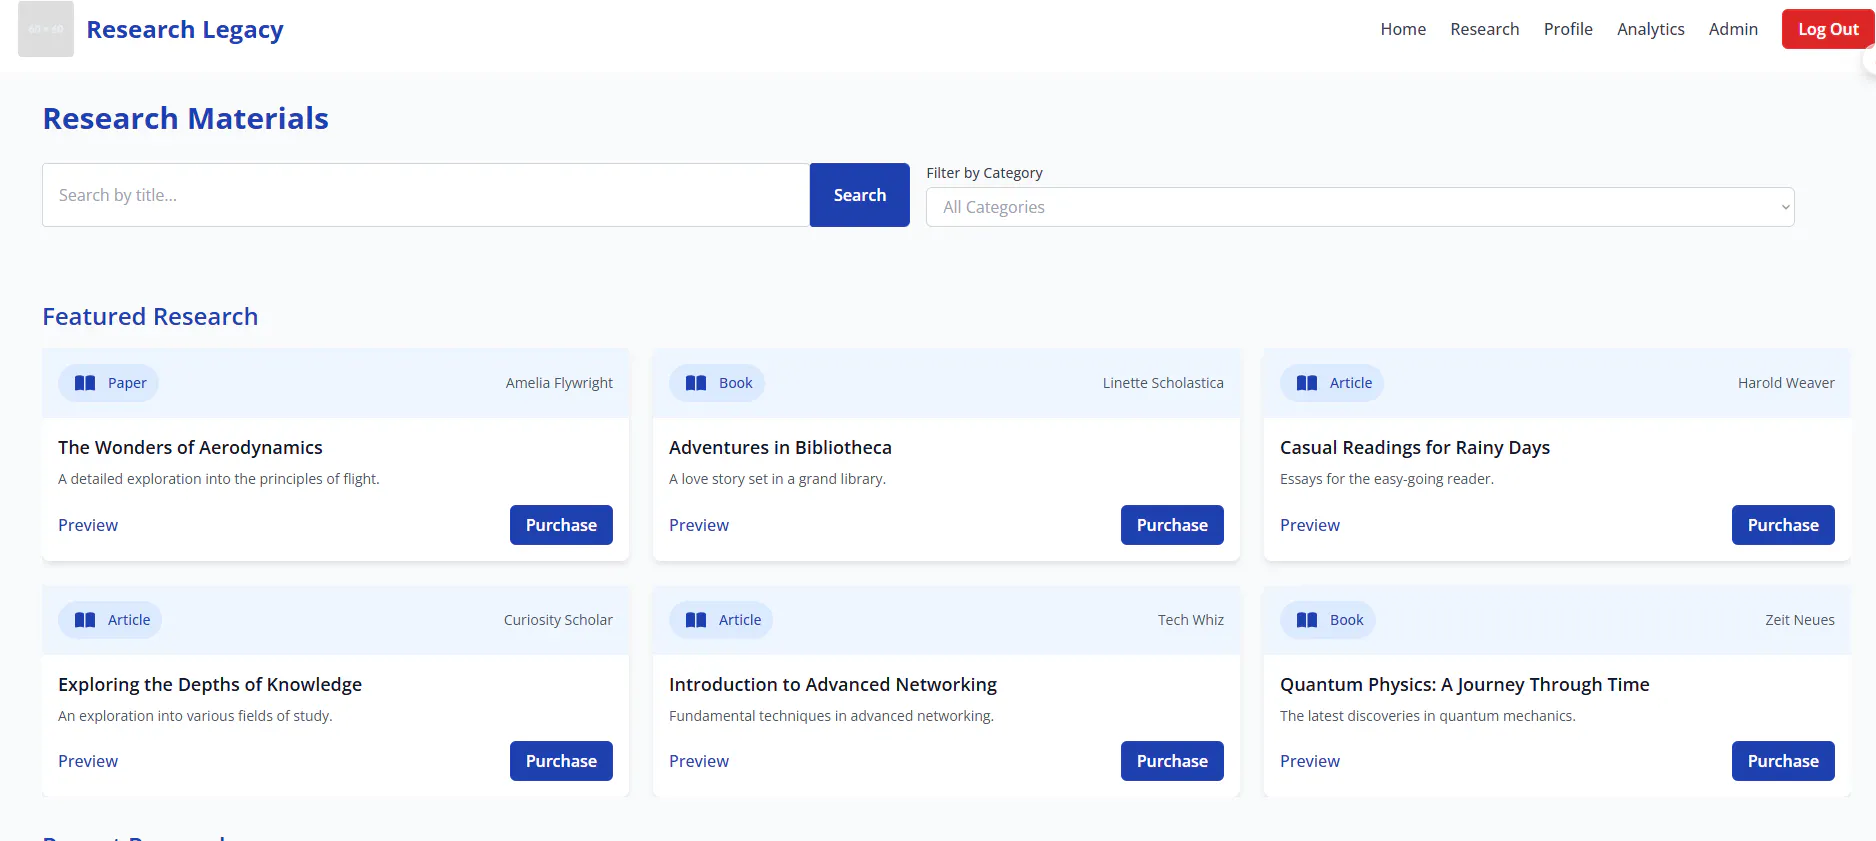Click book icon on Adventures in Bibliotheca badge
The width and height of the screenshot is (1876, 841).
click(696, 383)
